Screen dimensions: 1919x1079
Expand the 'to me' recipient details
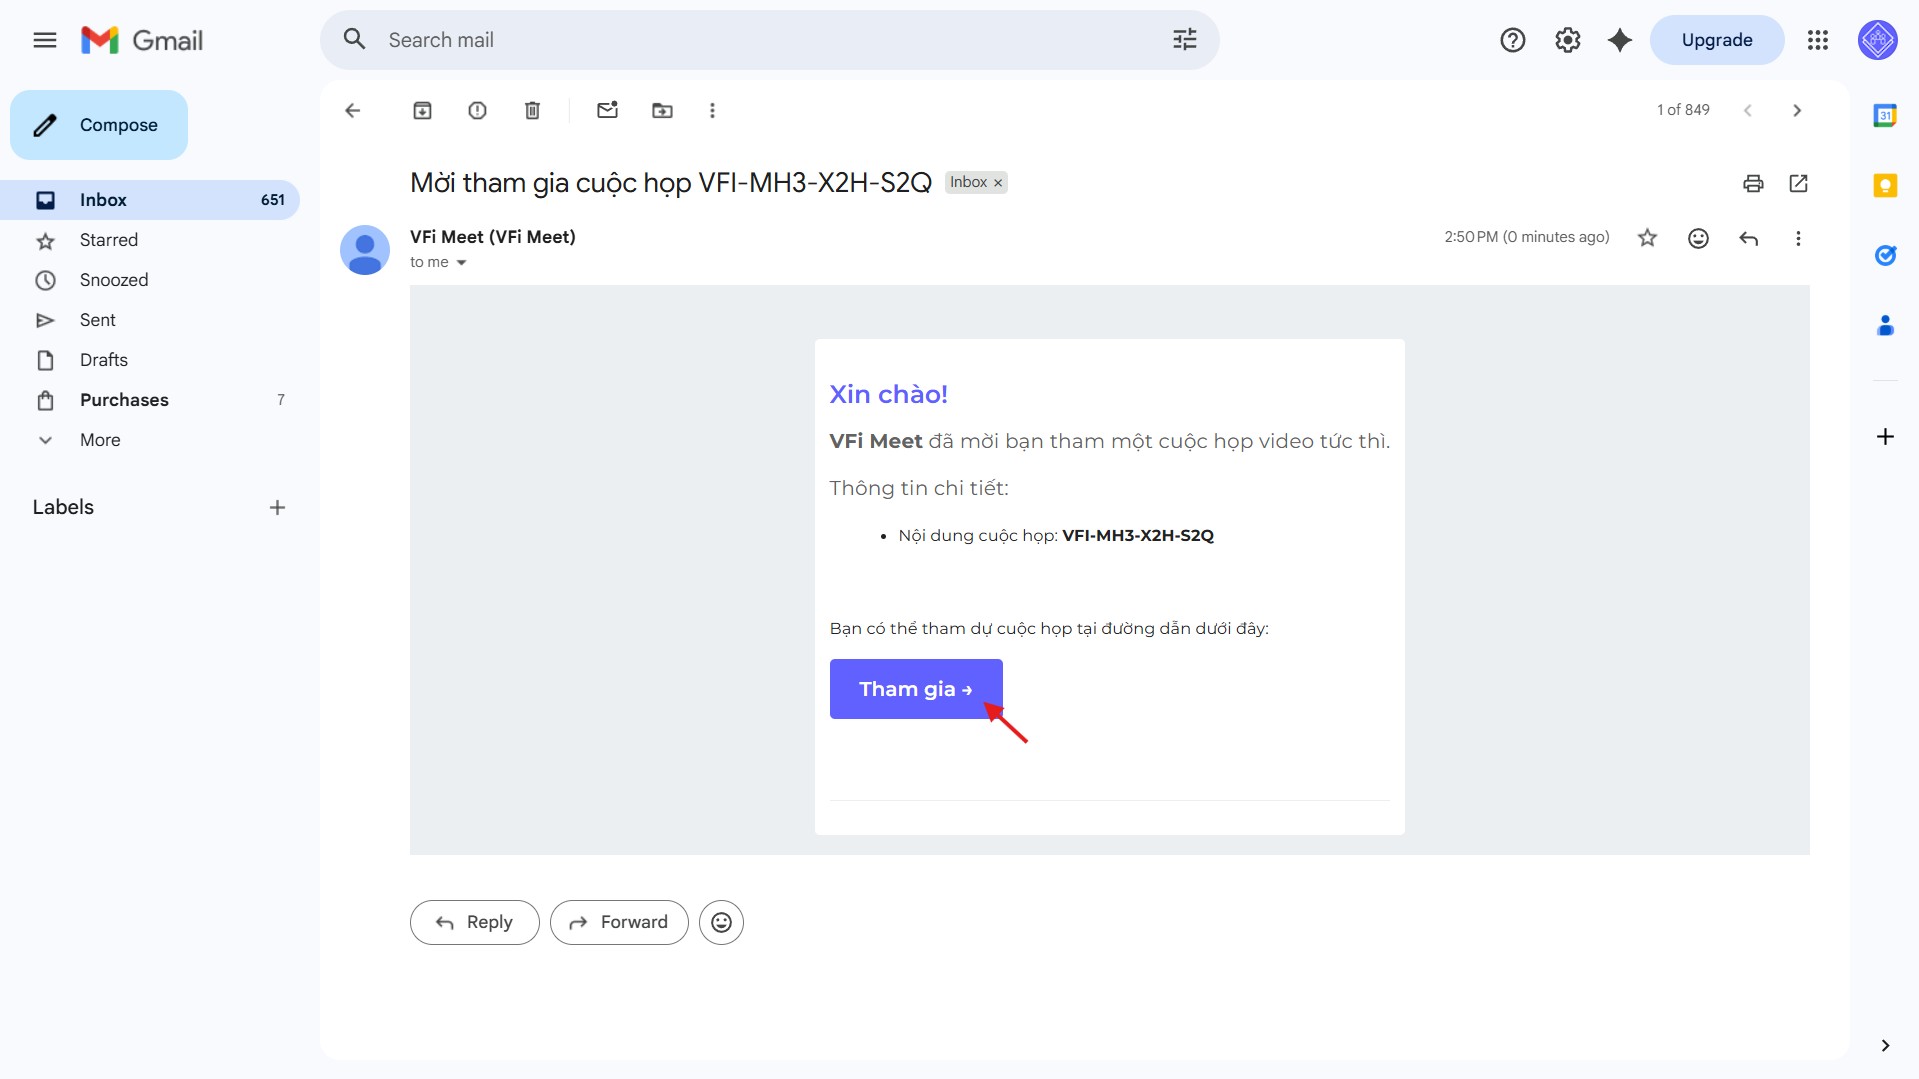tap(461, 263)
